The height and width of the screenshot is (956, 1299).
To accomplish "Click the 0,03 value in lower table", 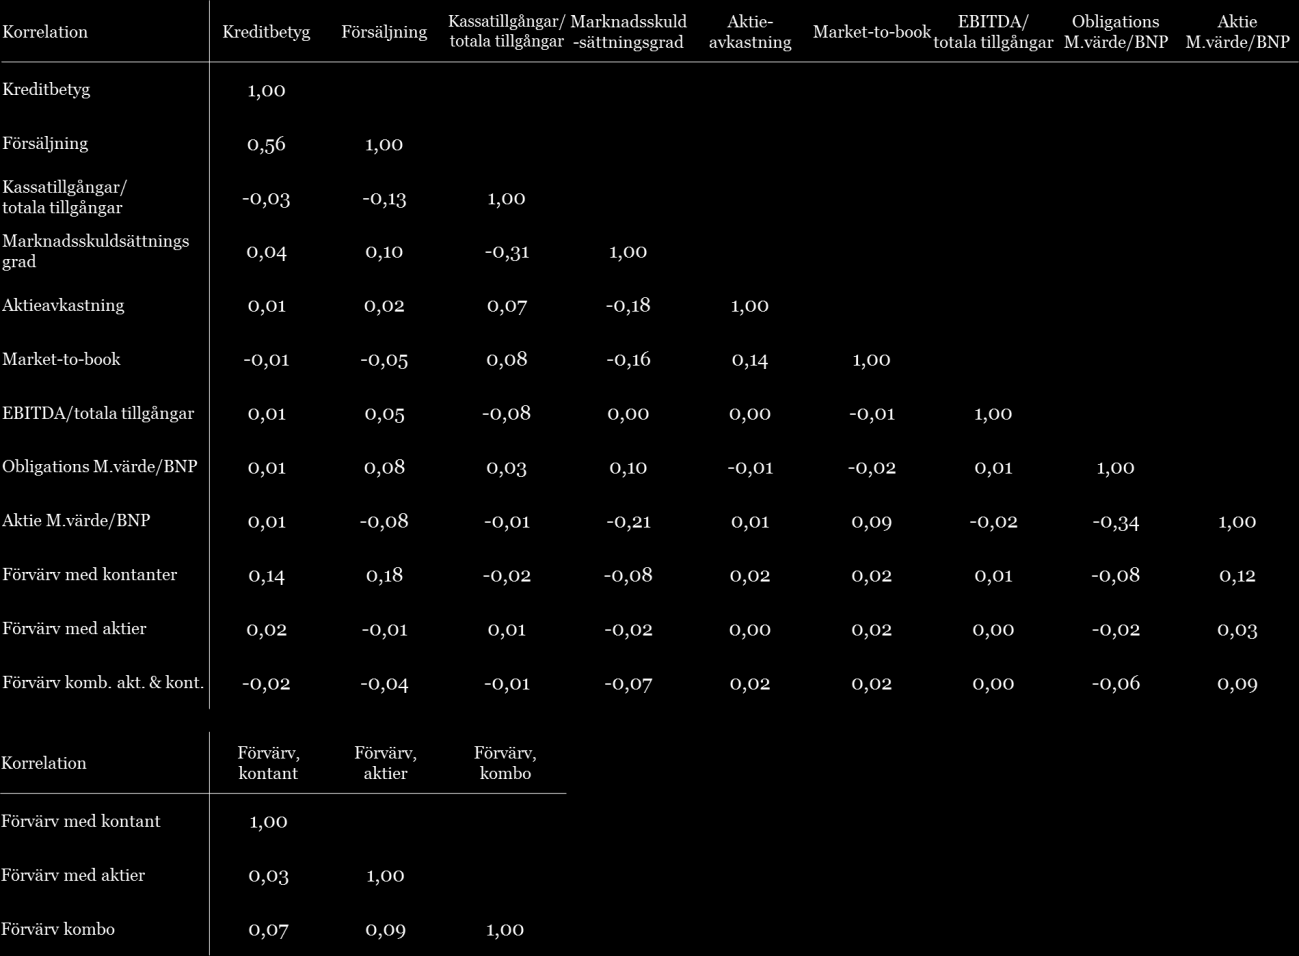I will [x=268, y=876].
